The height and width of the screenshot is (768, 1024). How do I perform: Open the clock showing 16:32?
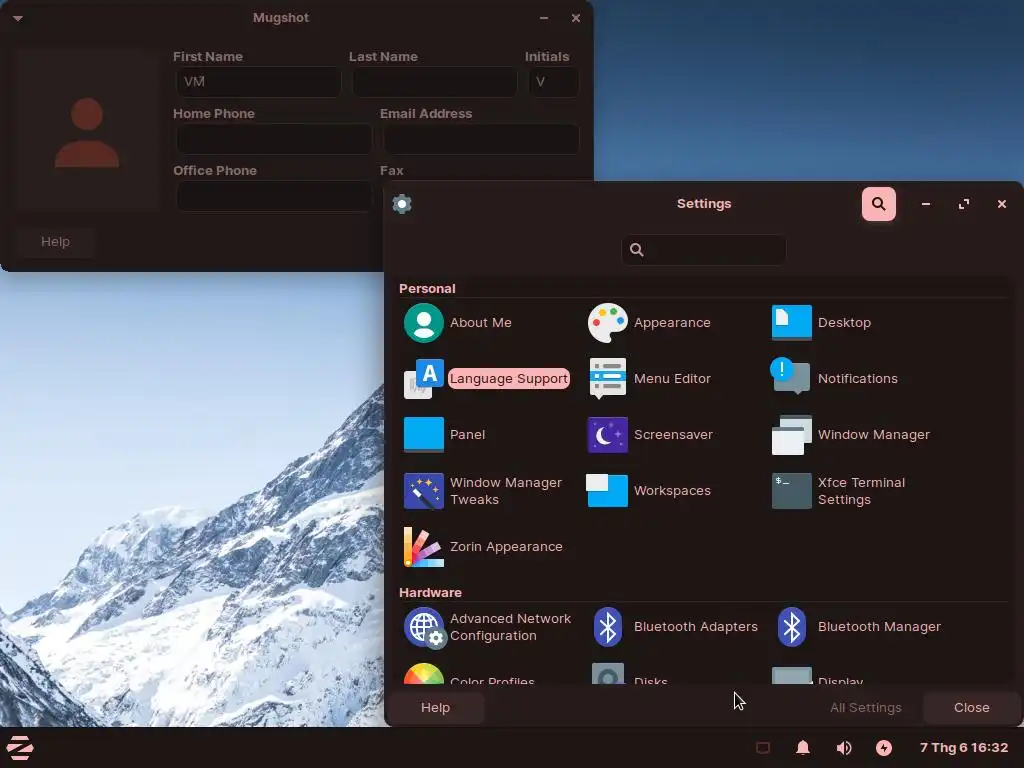[963, 748]
